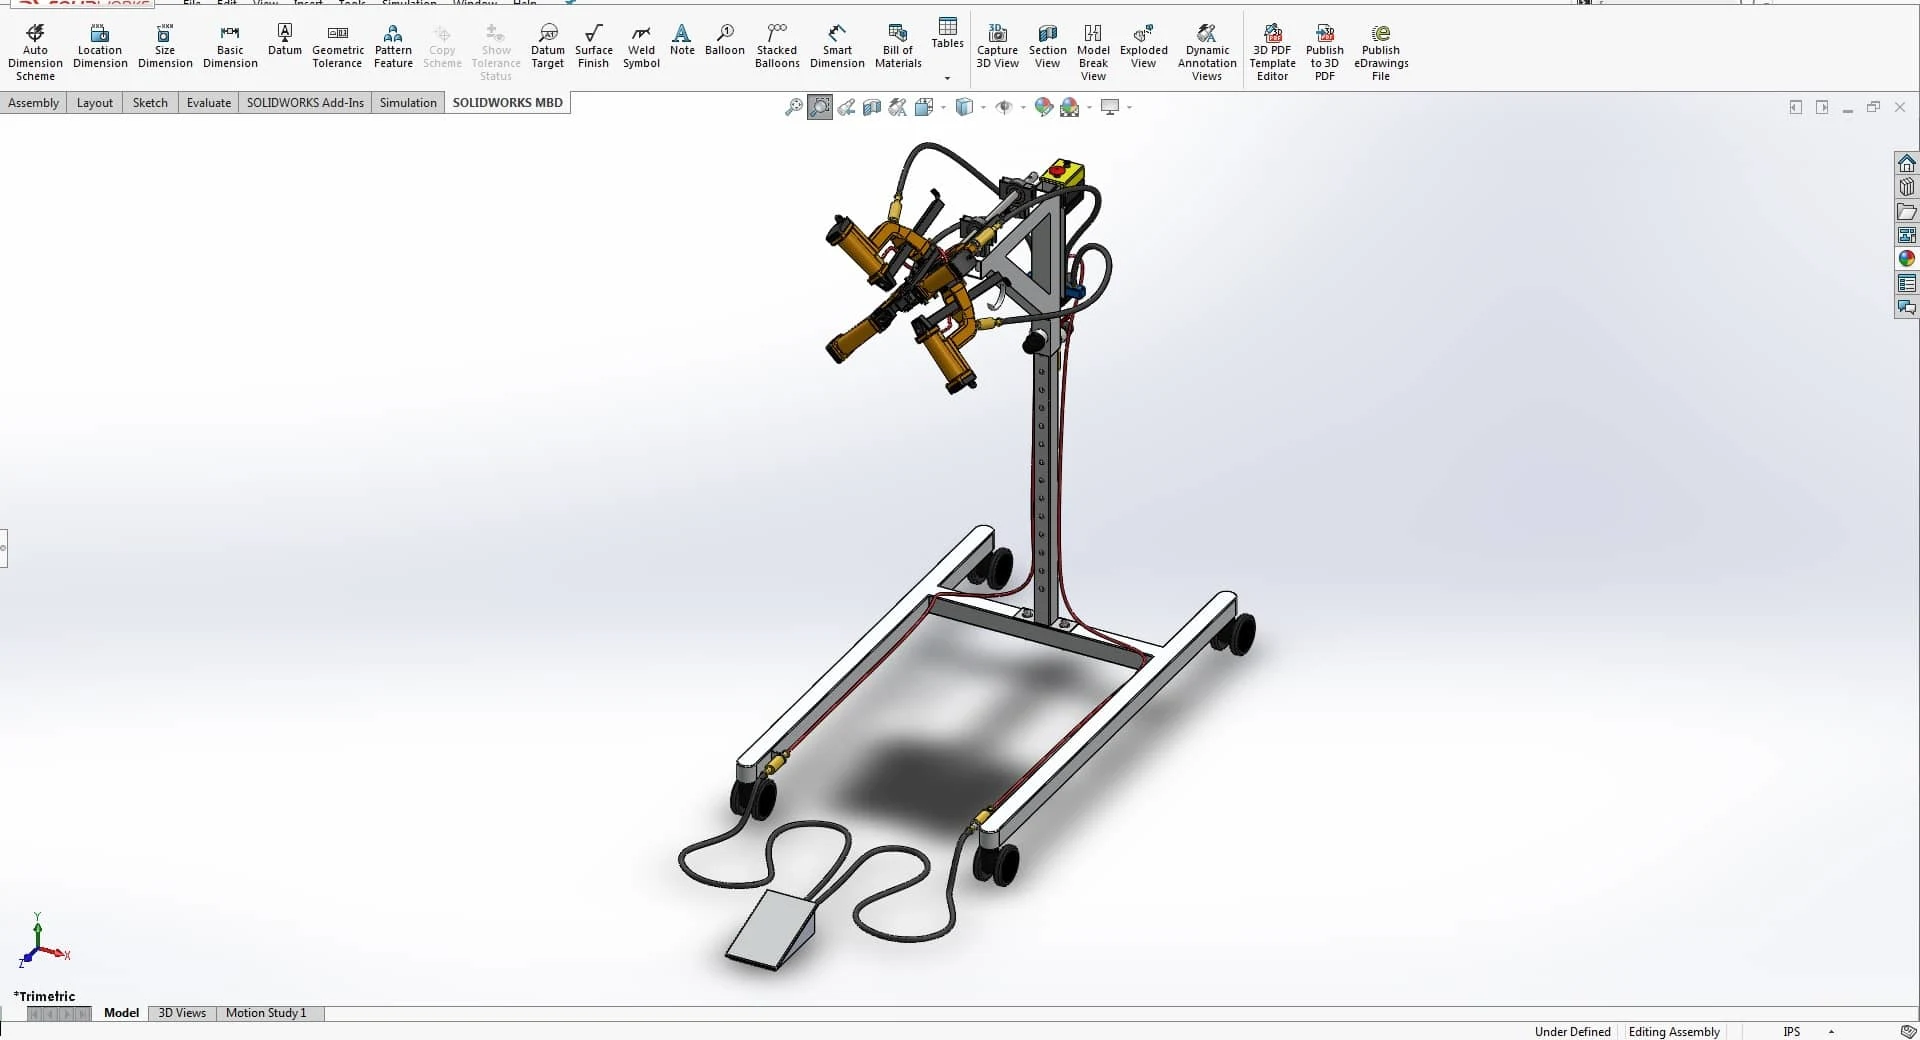1920x1040 pixels.
Task: Select the Size Dimension tool
Action: 165,46
